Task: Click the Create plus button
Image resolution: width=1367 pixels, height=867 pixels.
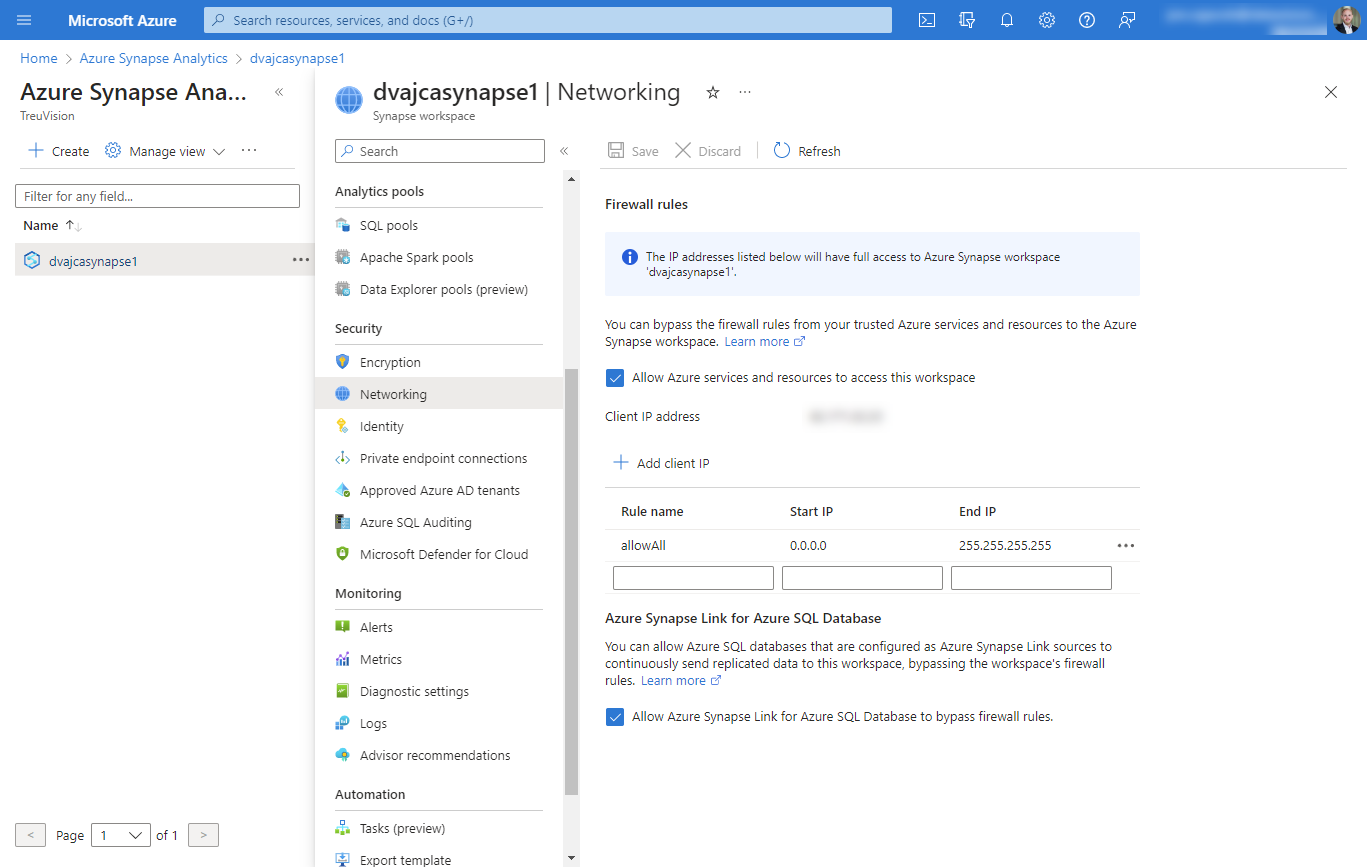Action: pyautogui.click(x=59, y=151)
